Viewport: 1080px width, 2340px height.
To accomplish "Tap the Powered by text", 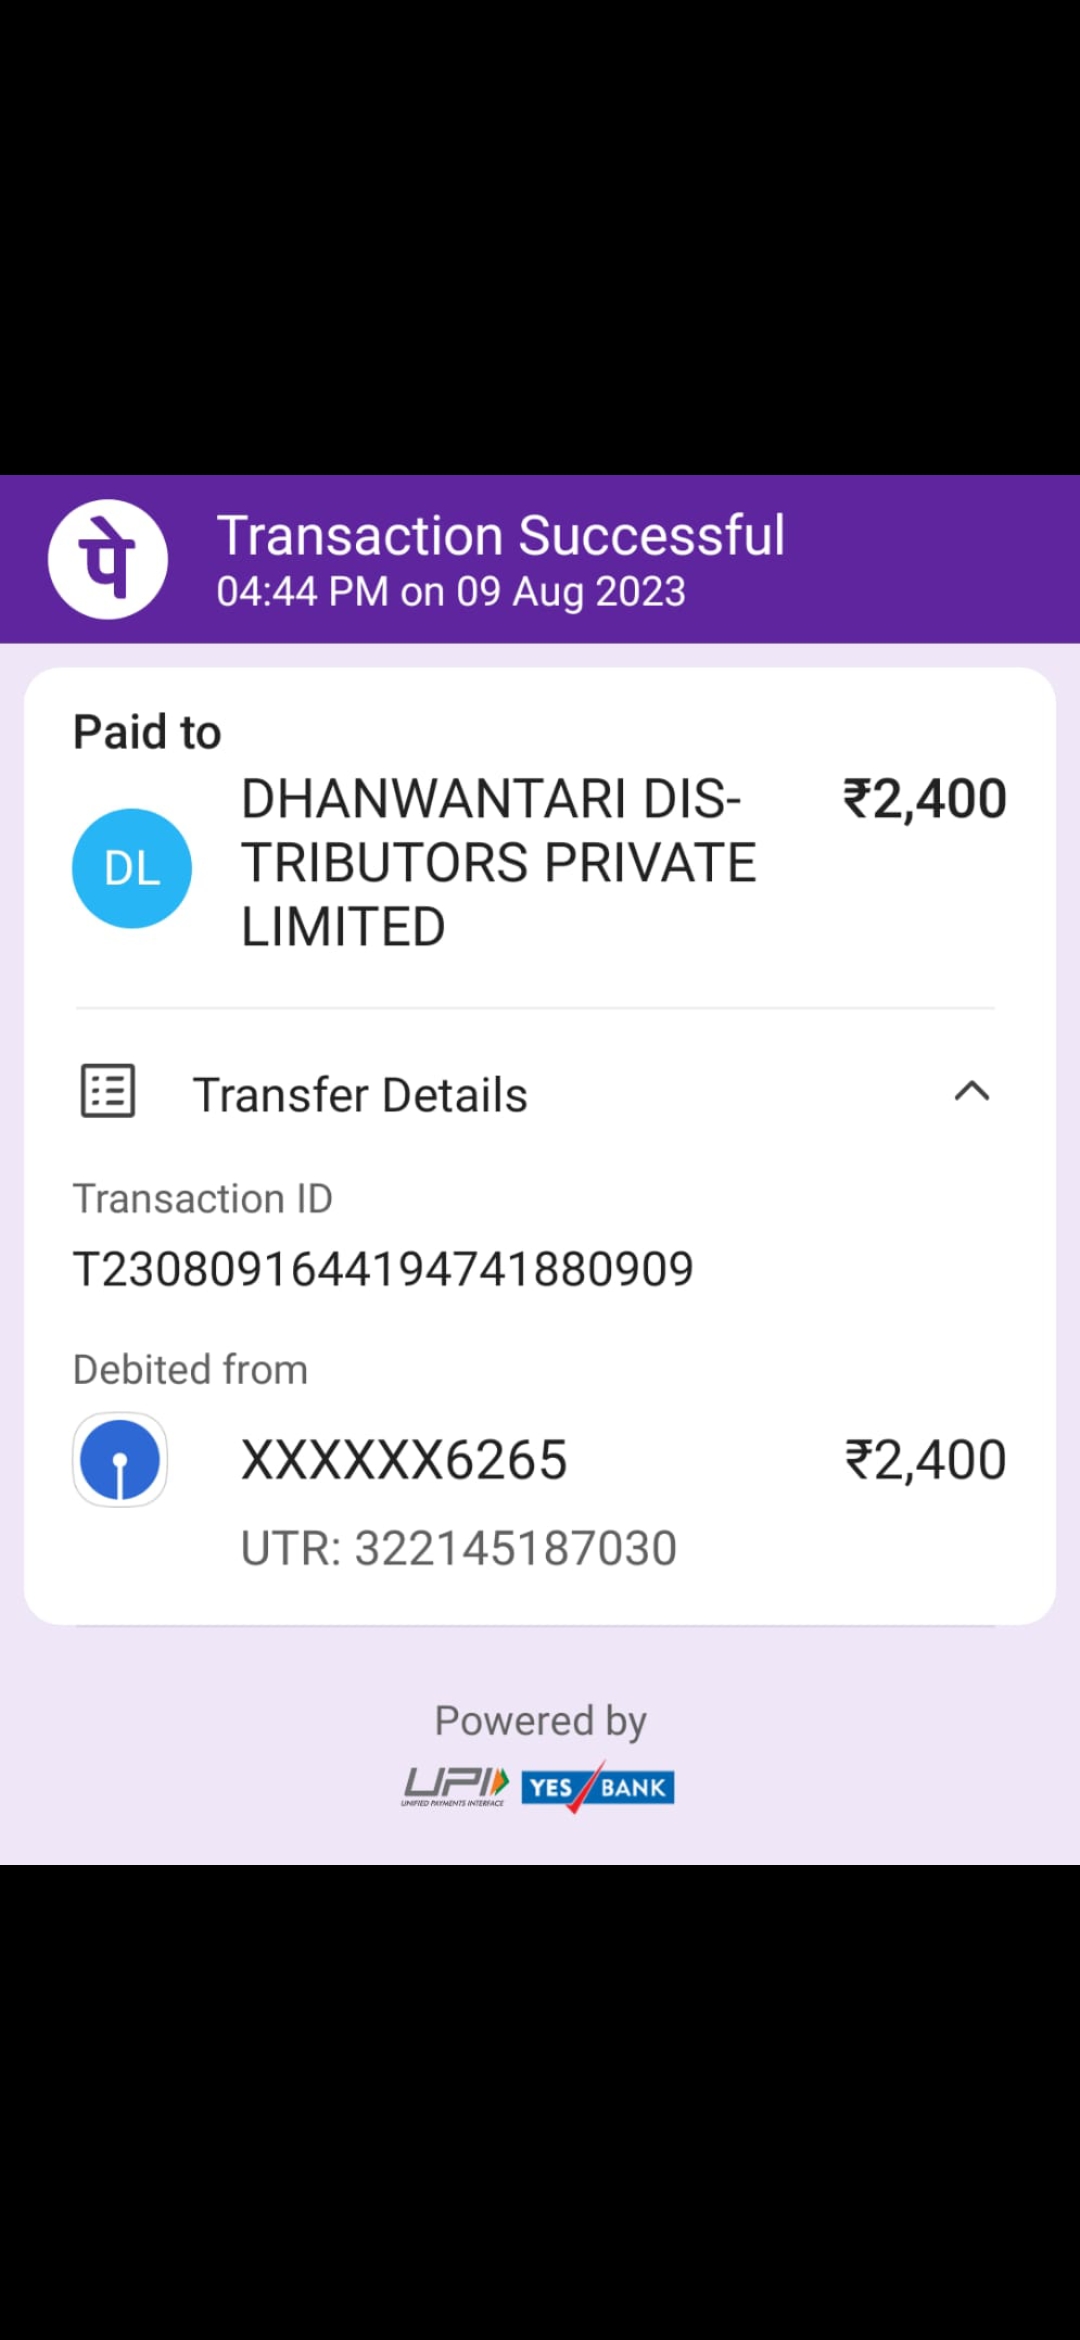I will [540, 1722].
